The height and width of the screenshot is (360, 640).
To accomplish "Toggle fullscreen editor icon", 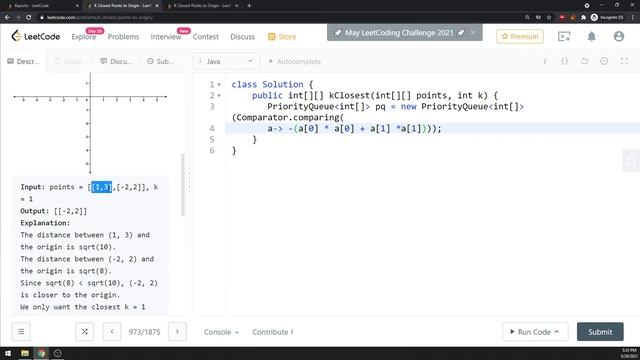I will click(624, 61).
